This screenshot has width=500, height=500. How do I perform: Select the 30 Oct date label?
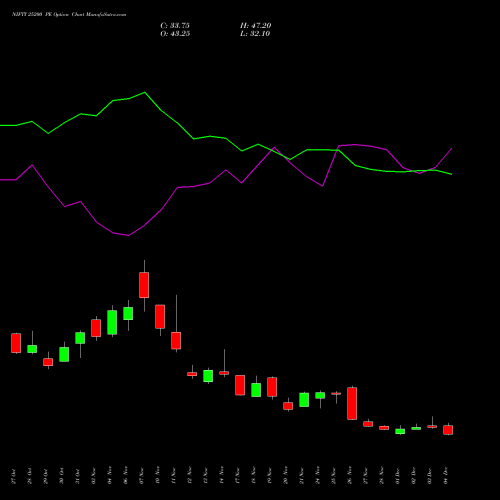click(62, 476)
